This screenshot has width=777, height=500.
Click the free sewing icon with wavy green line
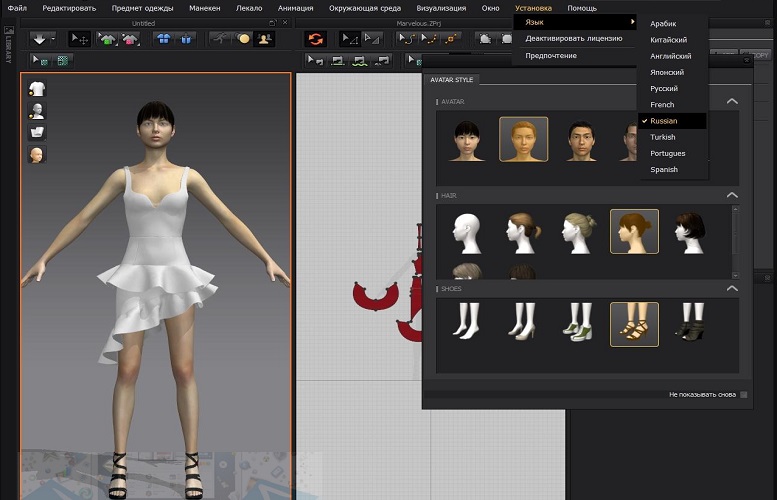click(360, 60)
